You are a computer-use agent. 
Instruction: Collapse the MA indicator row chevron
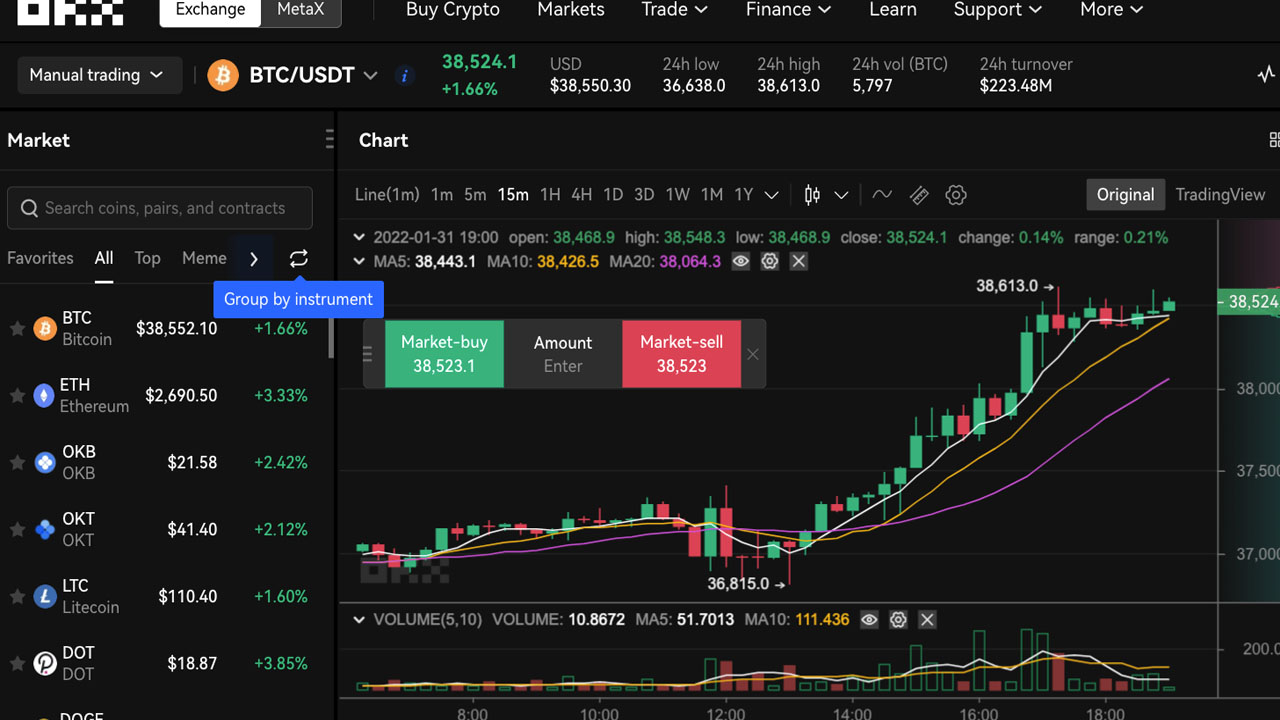[359, 262]
